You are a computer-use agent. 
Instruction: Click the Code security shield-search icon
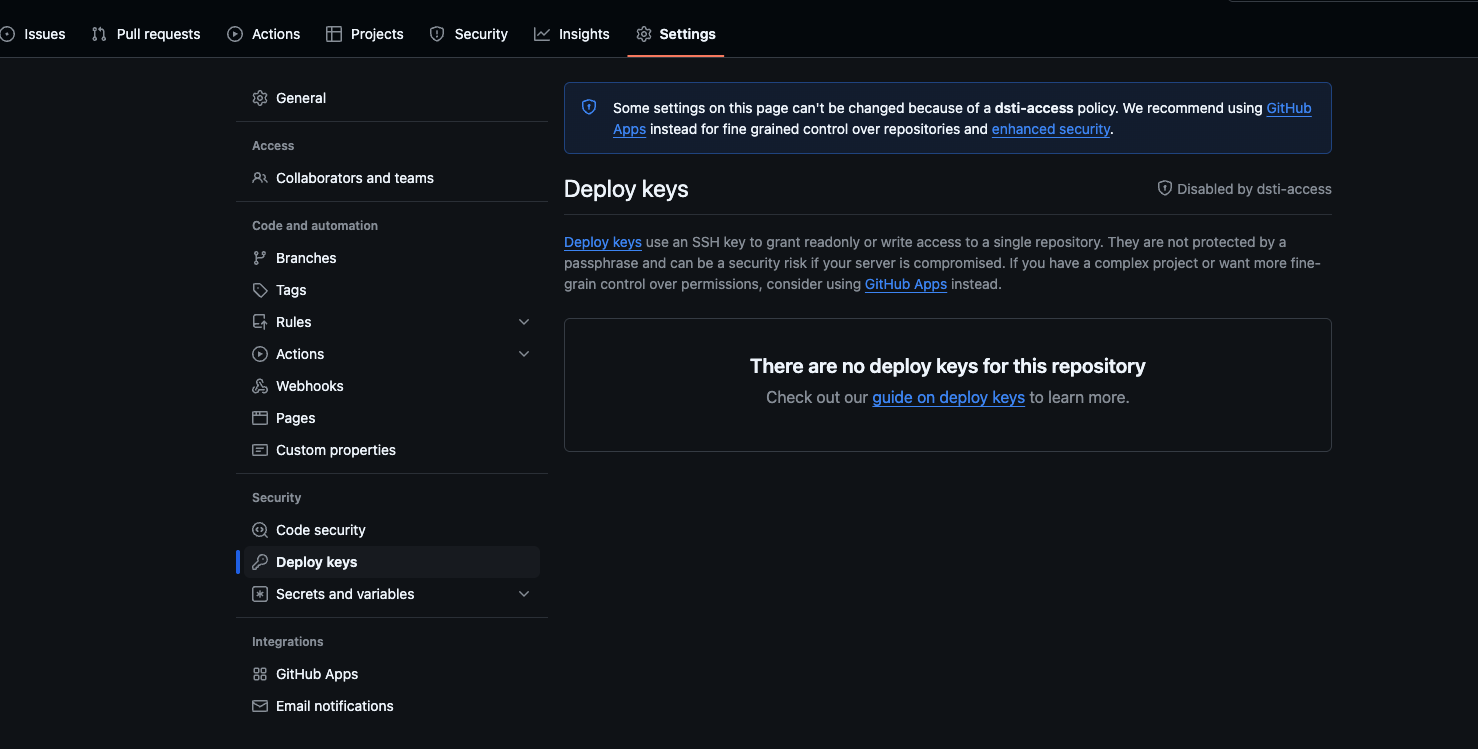click(x=260, y=530)
